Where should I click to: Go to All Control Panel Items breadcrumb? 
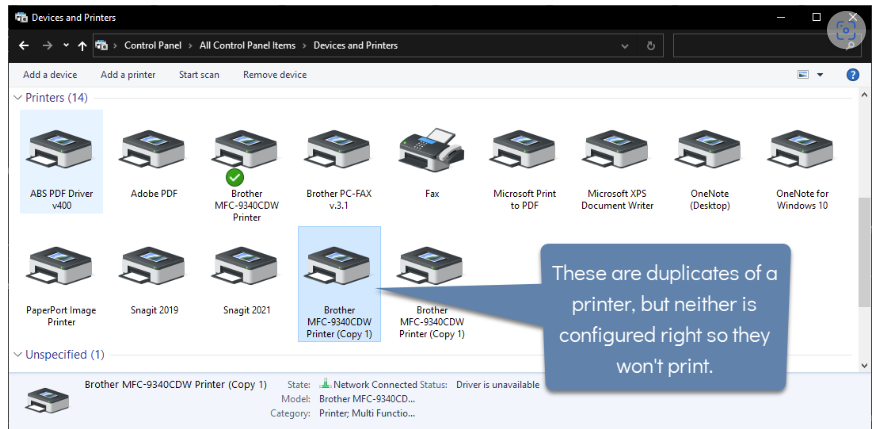[x=247, y=46]
